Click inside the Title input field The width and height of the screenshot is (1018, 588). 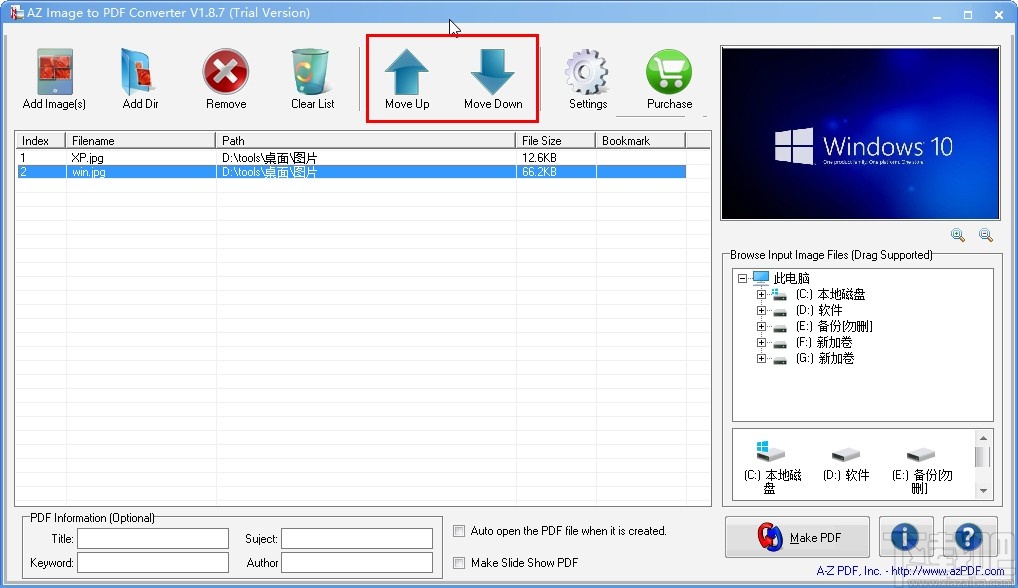click(x=152, y=538)
